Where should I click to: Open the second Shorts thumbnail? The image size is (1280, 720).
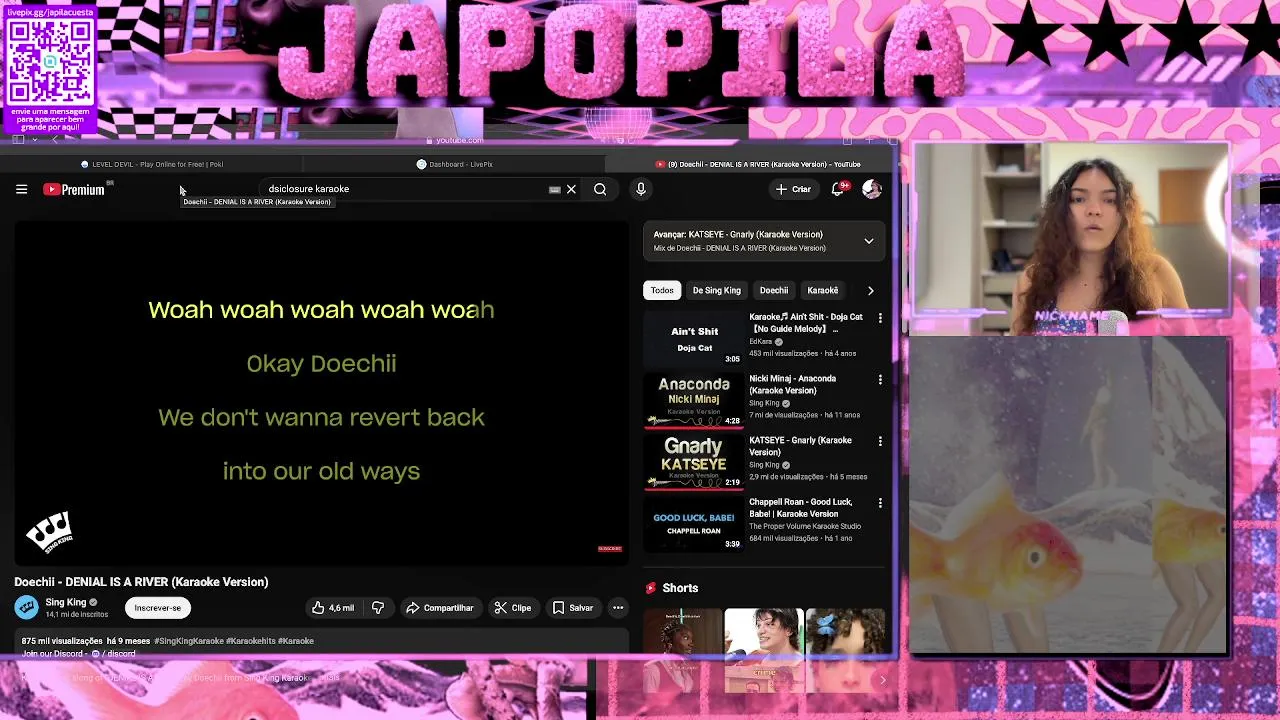click(x=763, y=650)
